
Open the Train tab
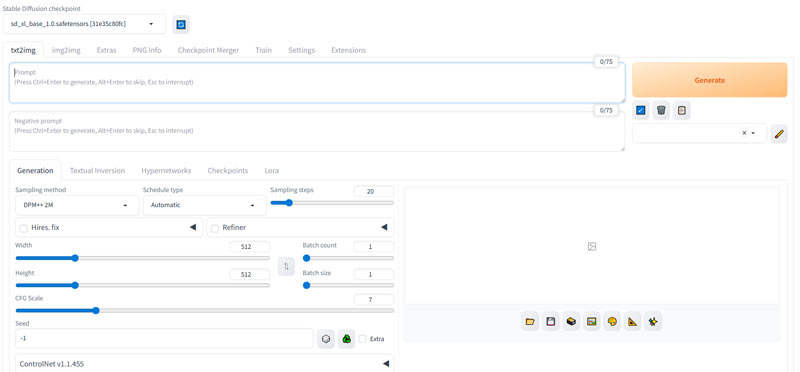pos(264,50)
